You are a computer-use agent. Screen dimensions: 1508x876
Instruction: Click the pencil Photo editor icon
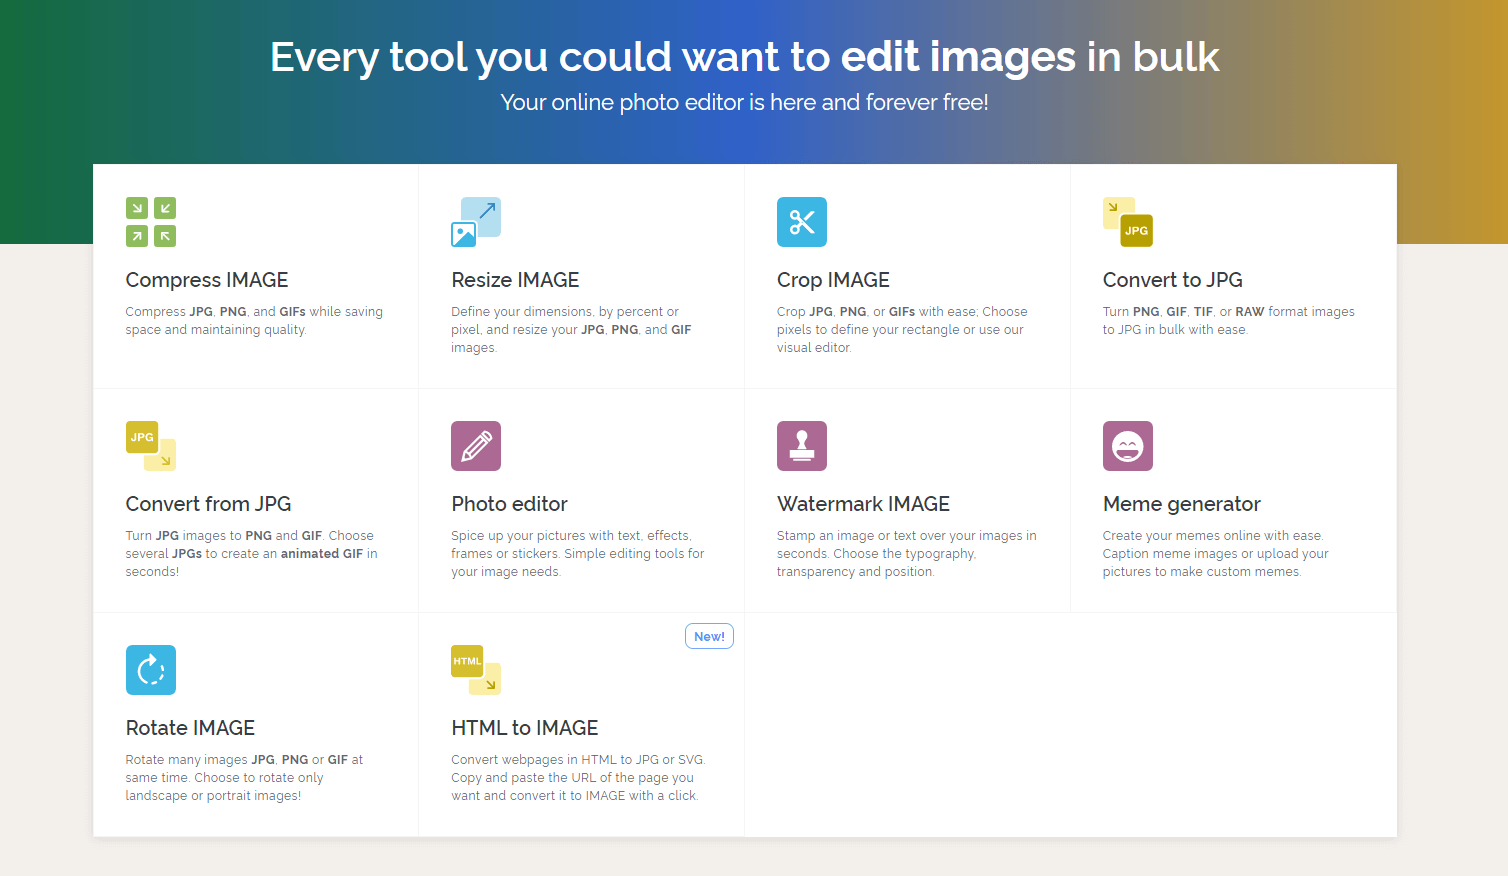coord(476,446)
